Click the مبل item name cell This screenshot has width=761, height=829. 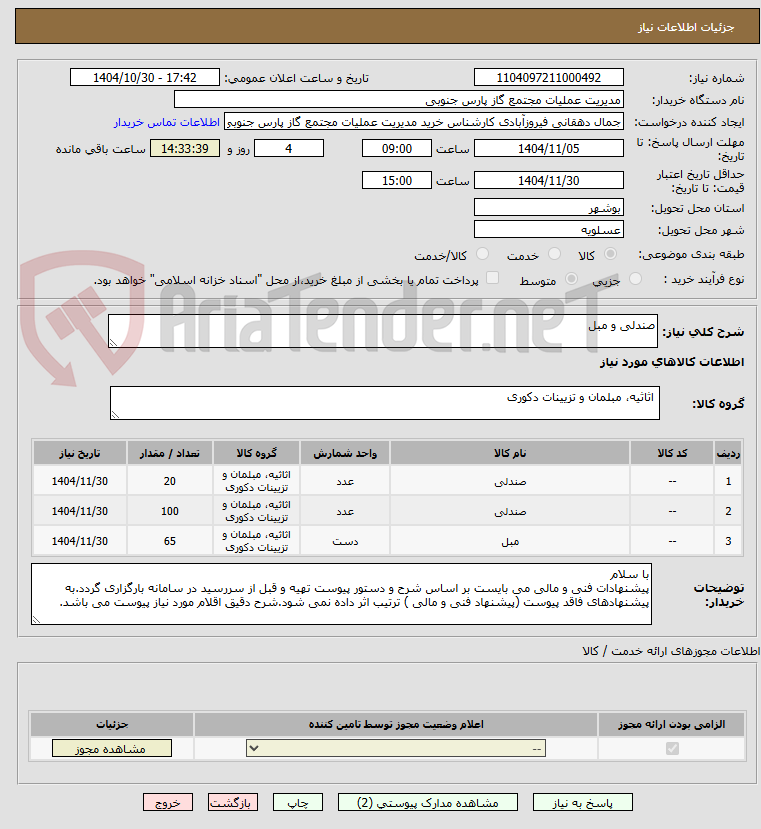pyautogui.click(x=510, y=541)
